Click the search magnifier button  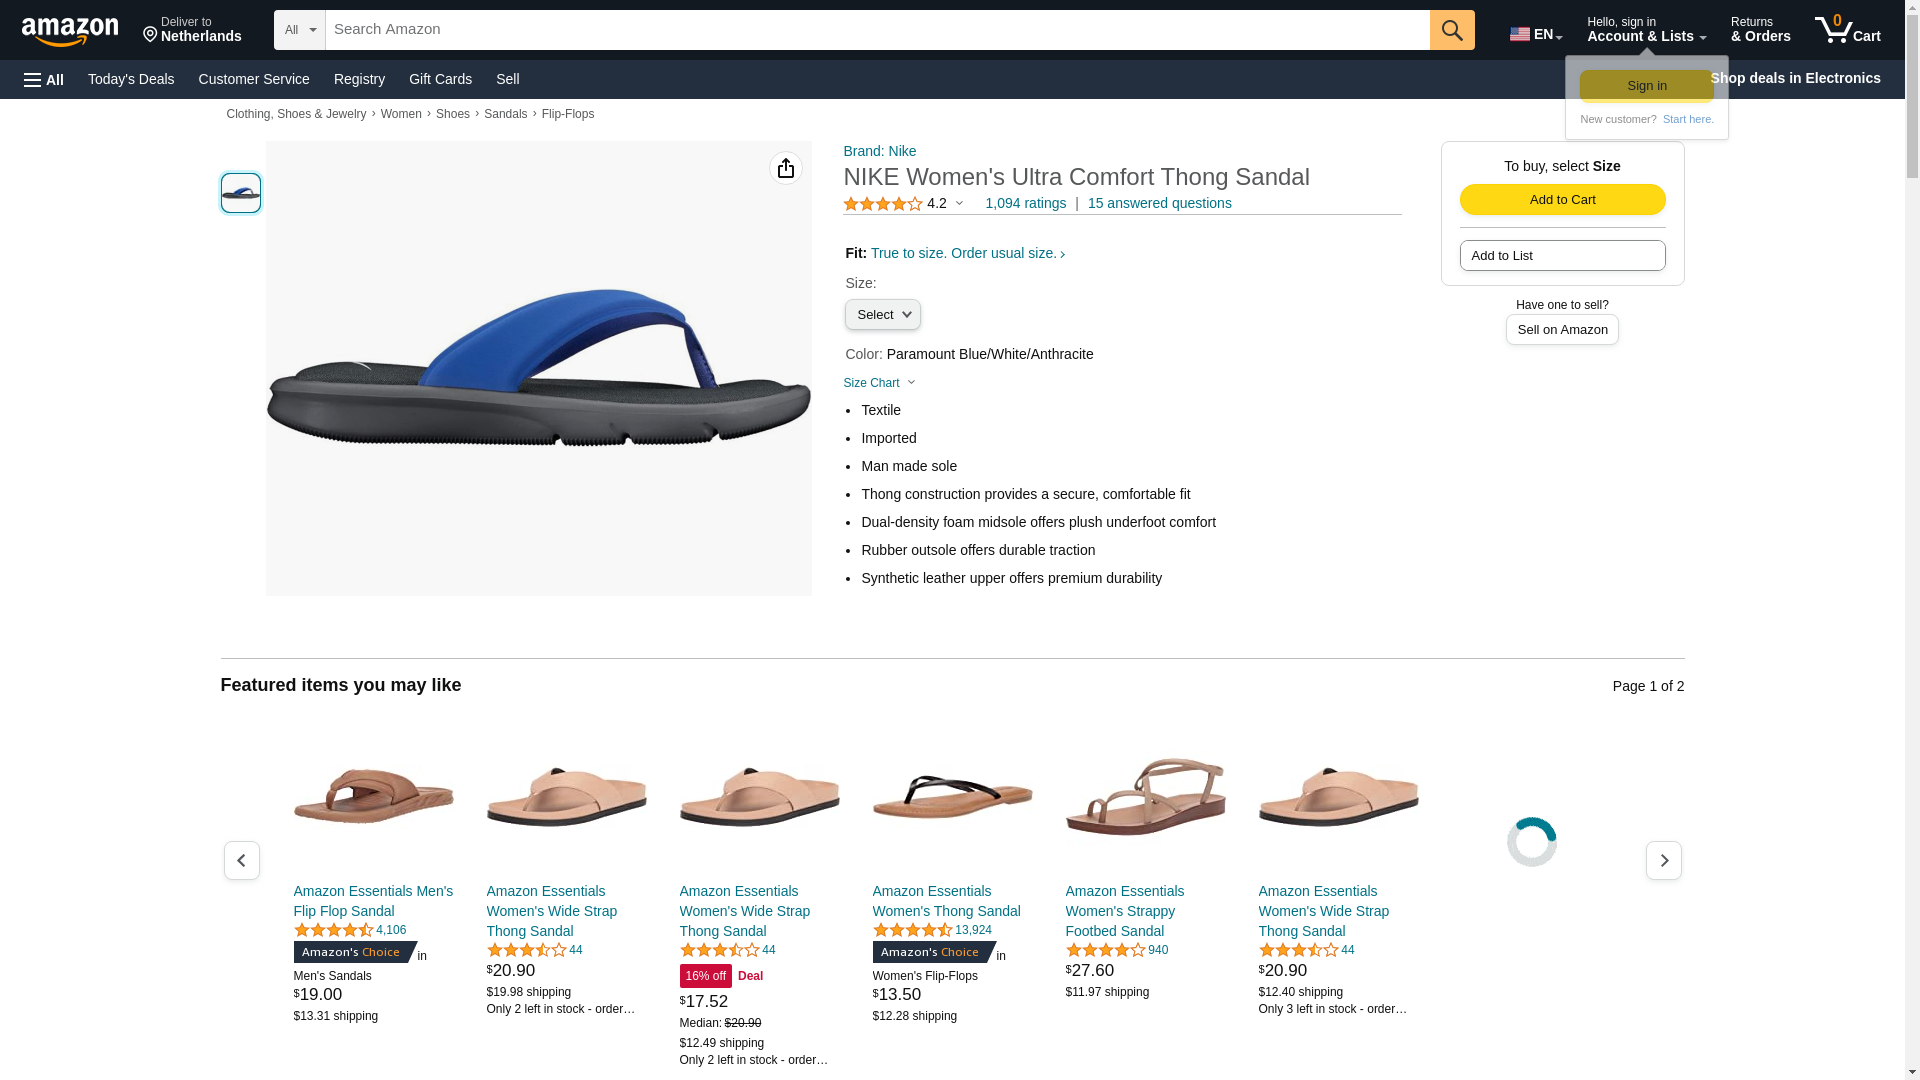pyautogui.click(x=1452, y=30)
